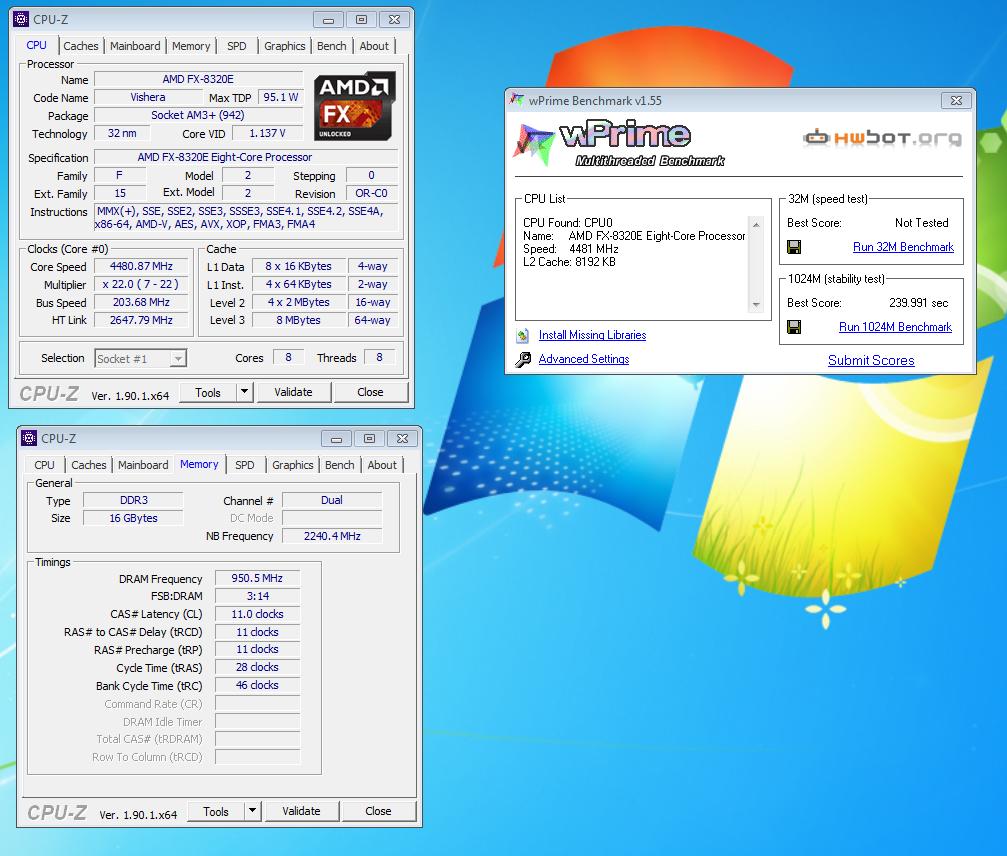Click the 1024M Best Score 239.991 sec

pos(918,302)
